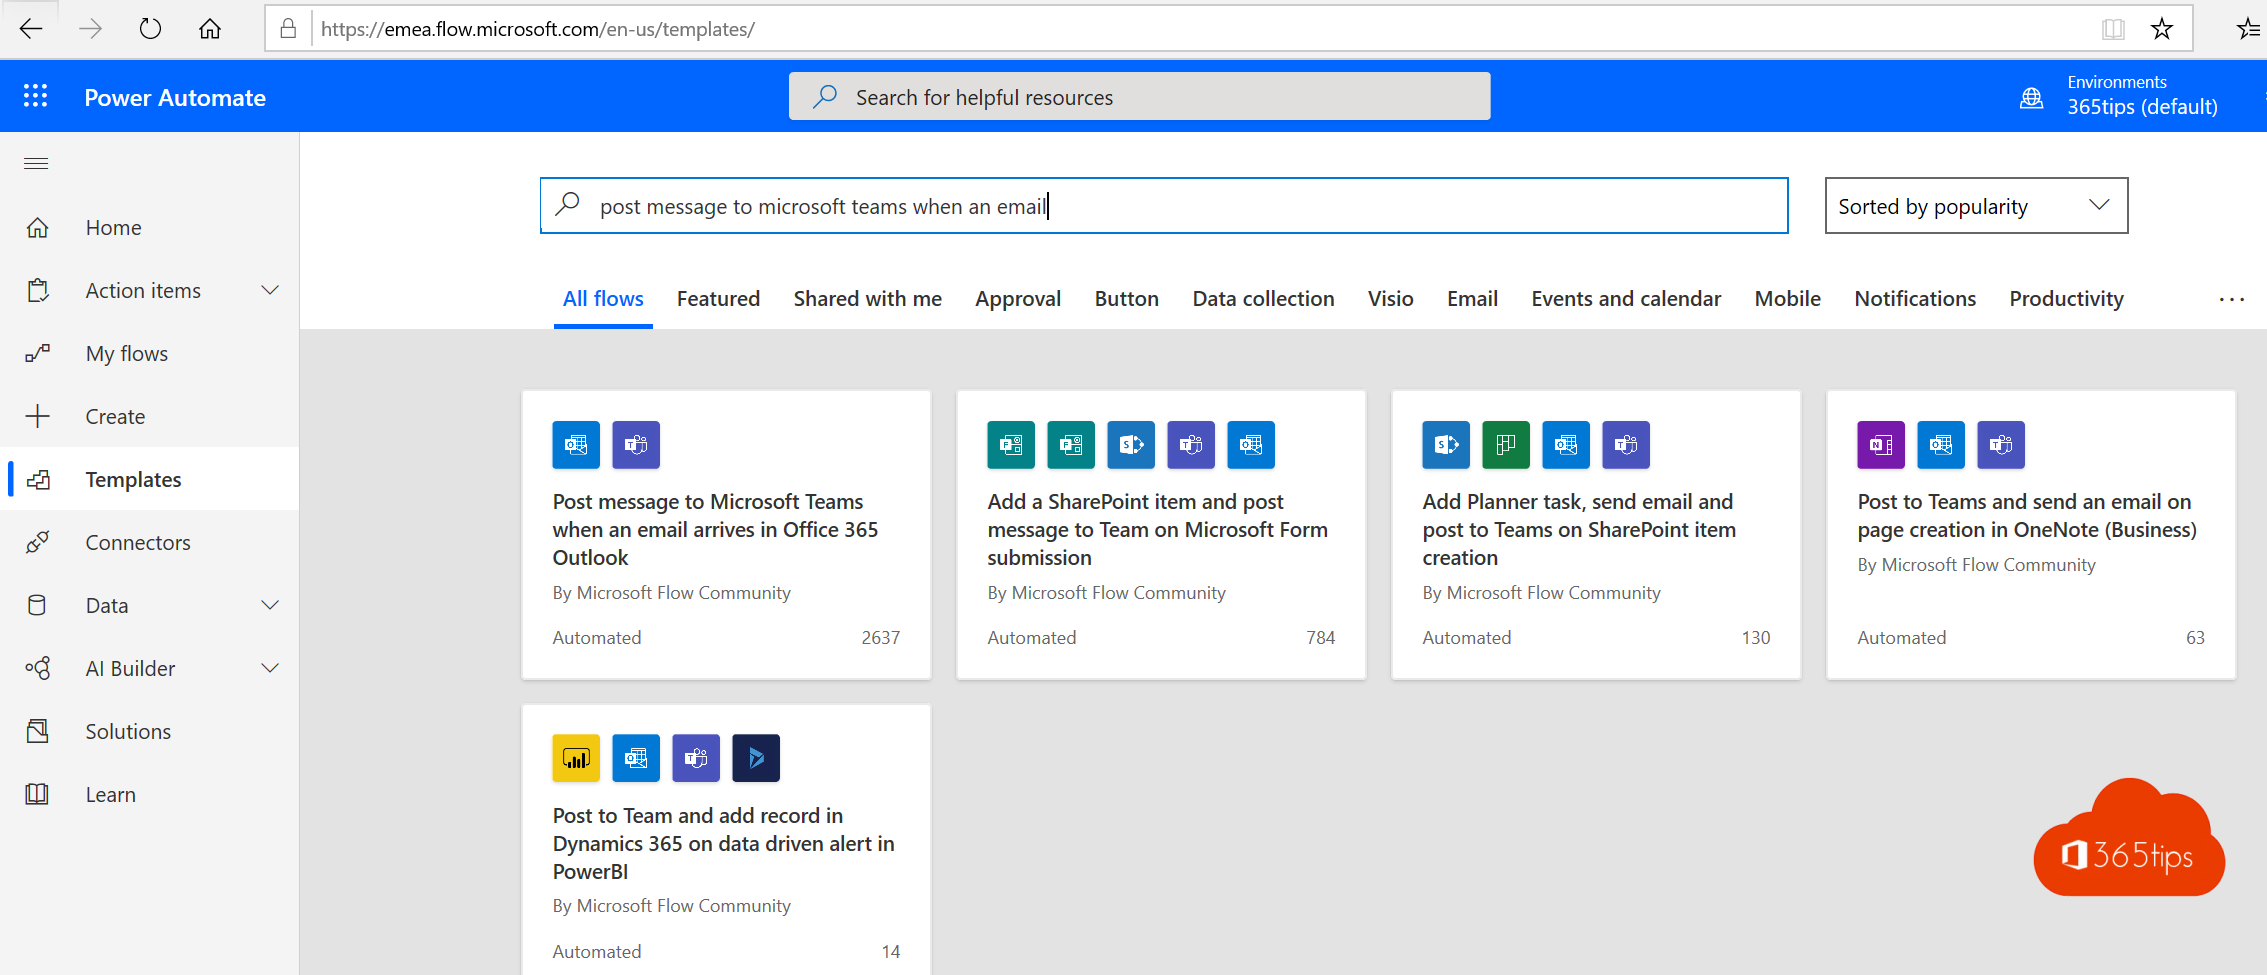Open Post to Teams OneNote template
Screen dimensions: 2267x975
click(2031, 535)
